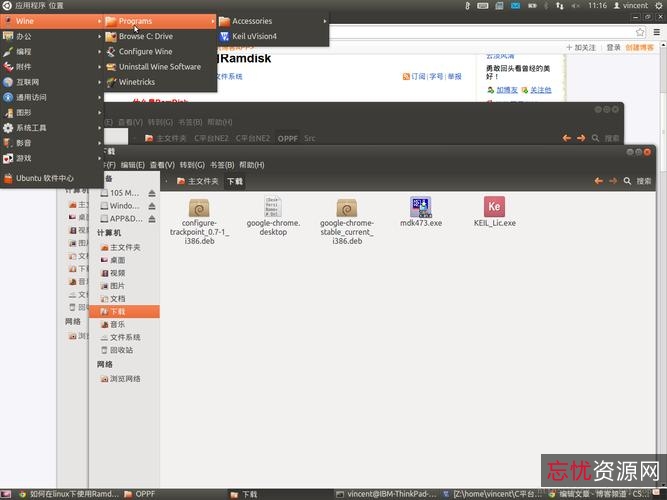The width and height of the screenshot is (667, 500).
Task: Click the 关注他 link on blog page
Action: pyautogui.click(x=540, y=90)
